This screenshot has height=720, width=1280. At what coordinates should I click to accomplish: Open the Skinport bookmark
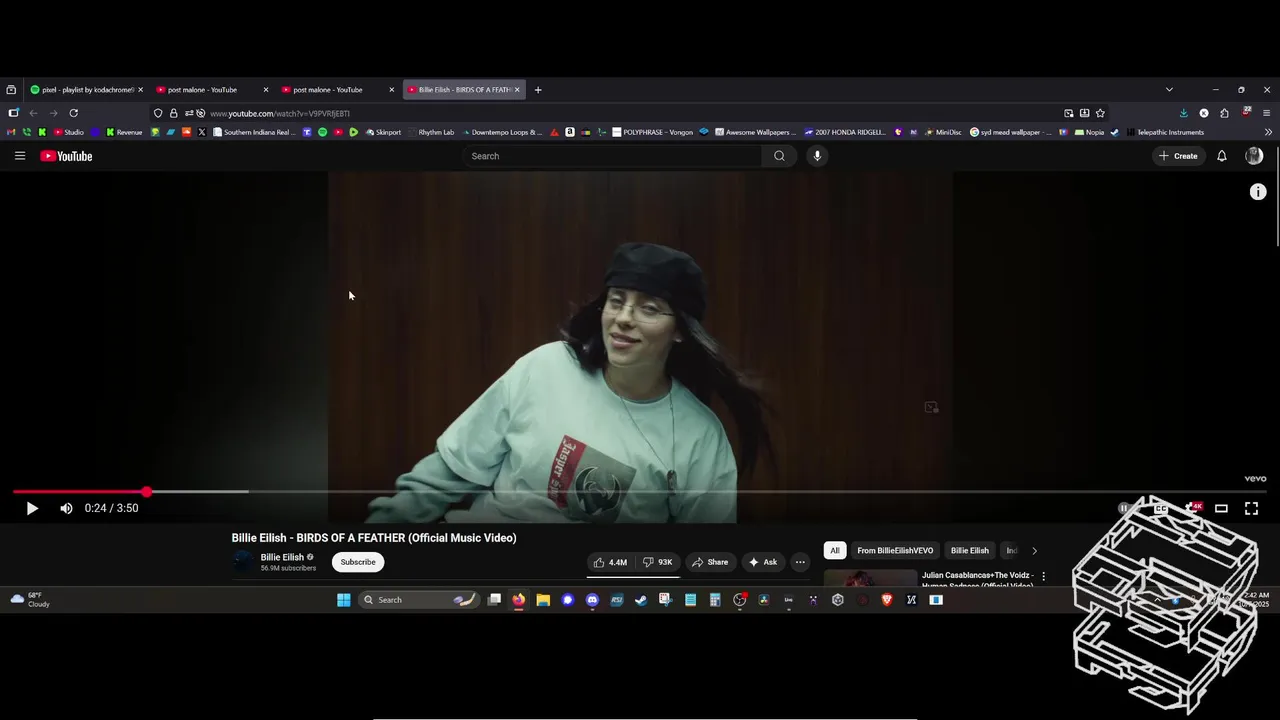point(383,132)
